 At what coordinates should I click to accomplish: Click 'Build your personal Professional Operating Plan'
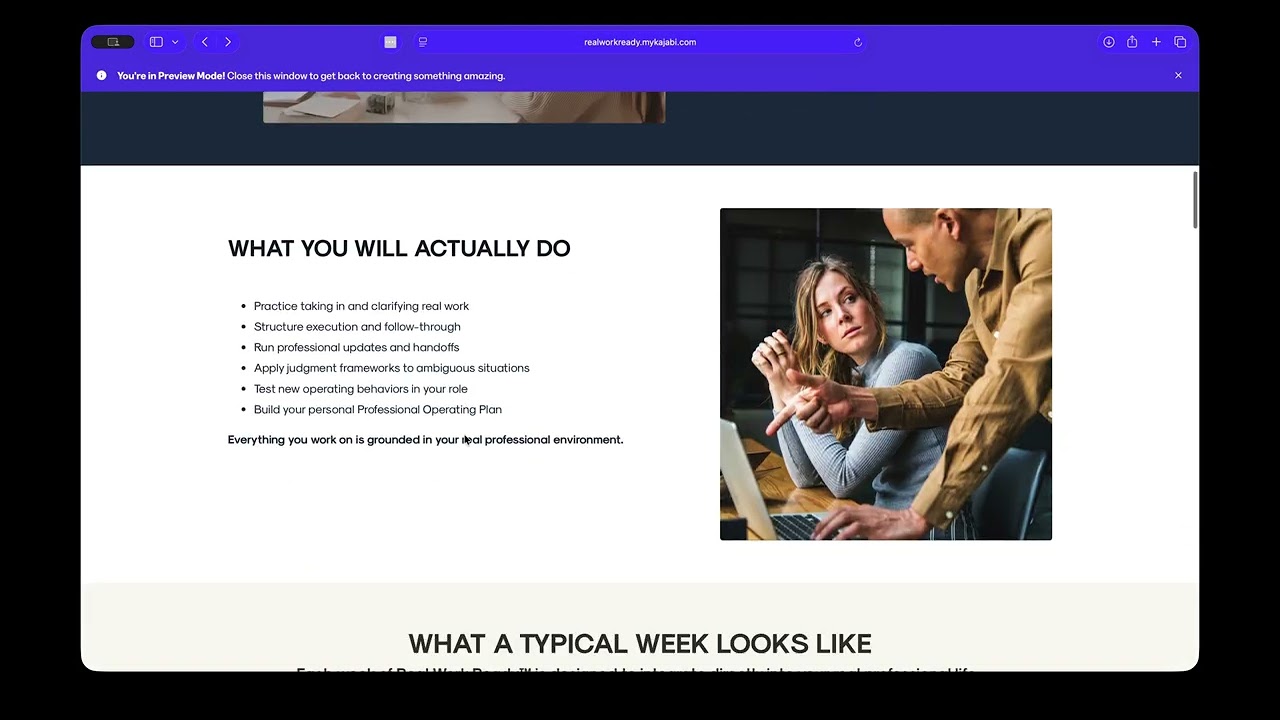pyautogui.click(x=378, y=409)
